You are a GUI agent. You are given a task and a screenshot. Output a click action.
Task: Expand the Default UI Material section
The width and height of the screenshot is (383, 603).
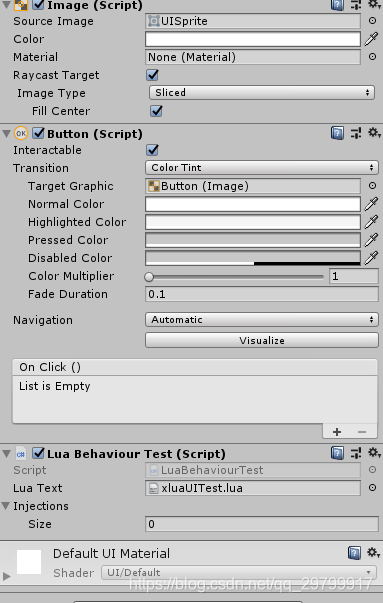coord(6,576)
